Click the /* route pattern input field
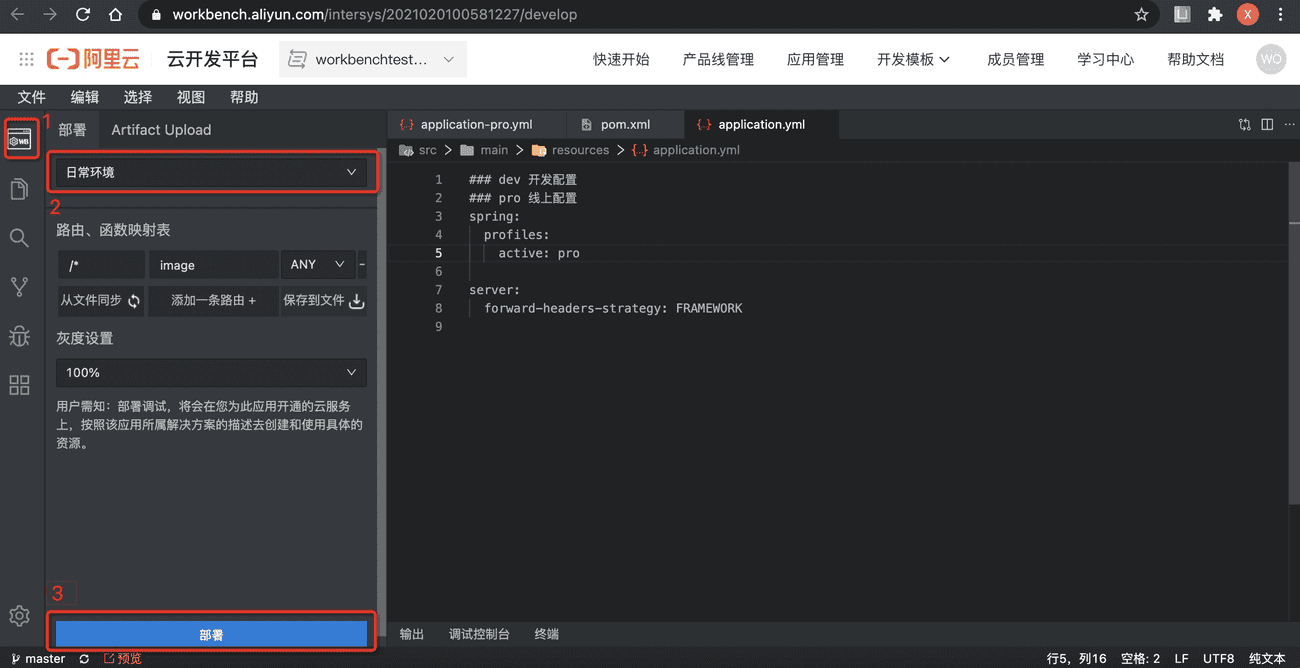1300x668 pixels. (100, 264)
